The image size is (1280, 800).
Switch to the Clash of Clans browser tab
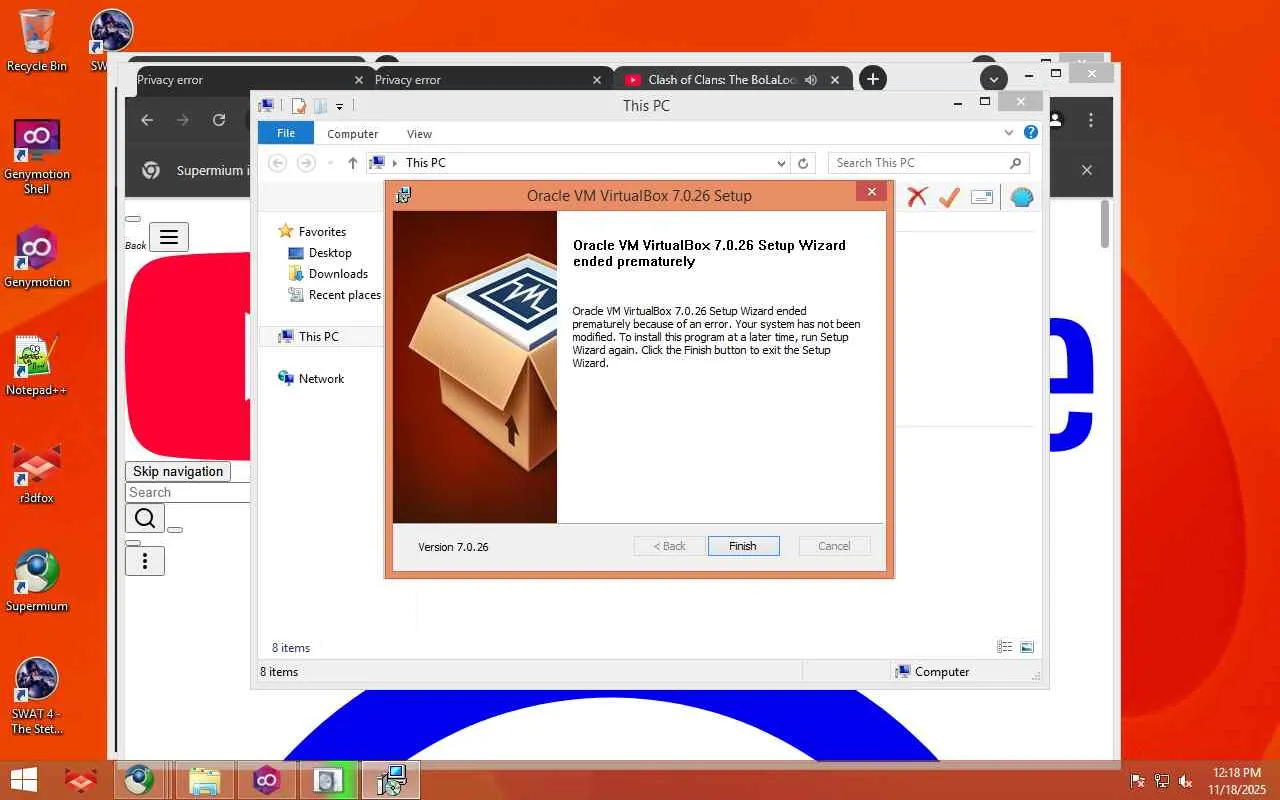pyautogui.click(x=732, y=80)
